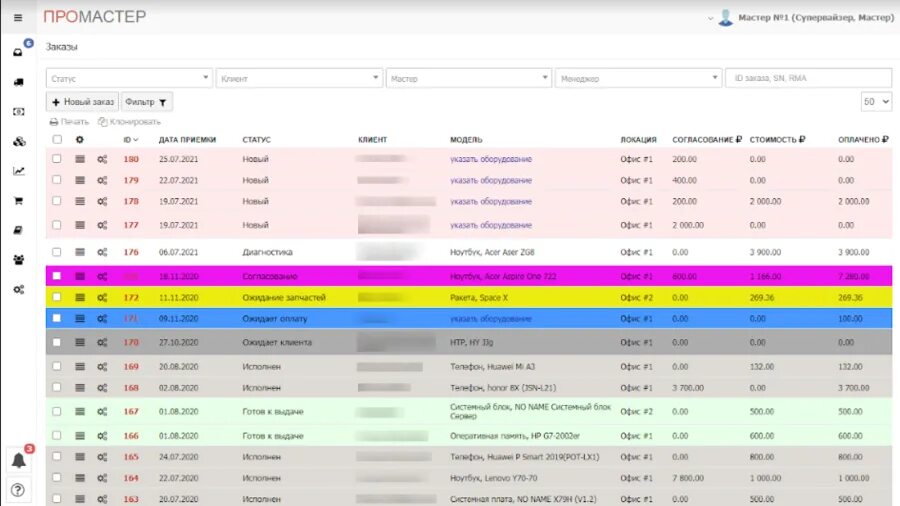Screen dimensions: 900x506
Task: Open the Мастер filter dropdown
Action: (x=469, y=78)
